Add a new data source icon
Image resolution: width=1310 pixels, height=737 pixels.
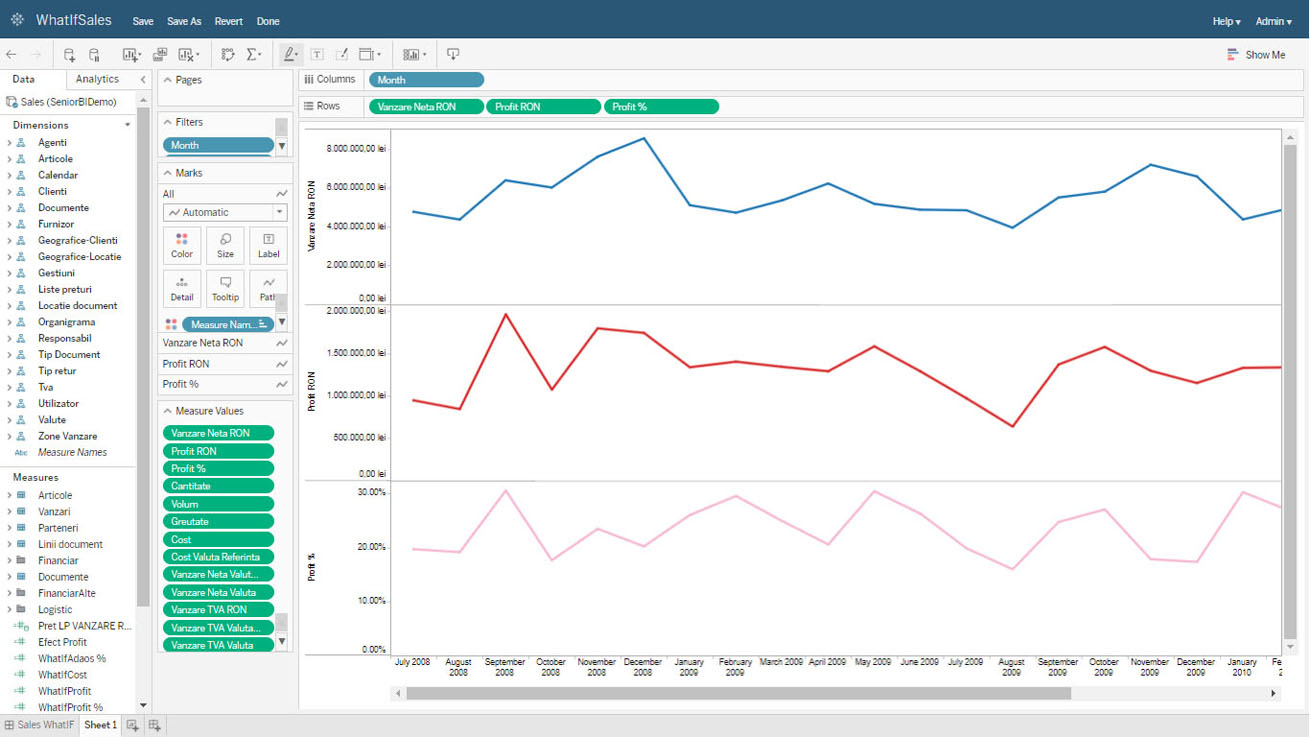pos(69,55)
